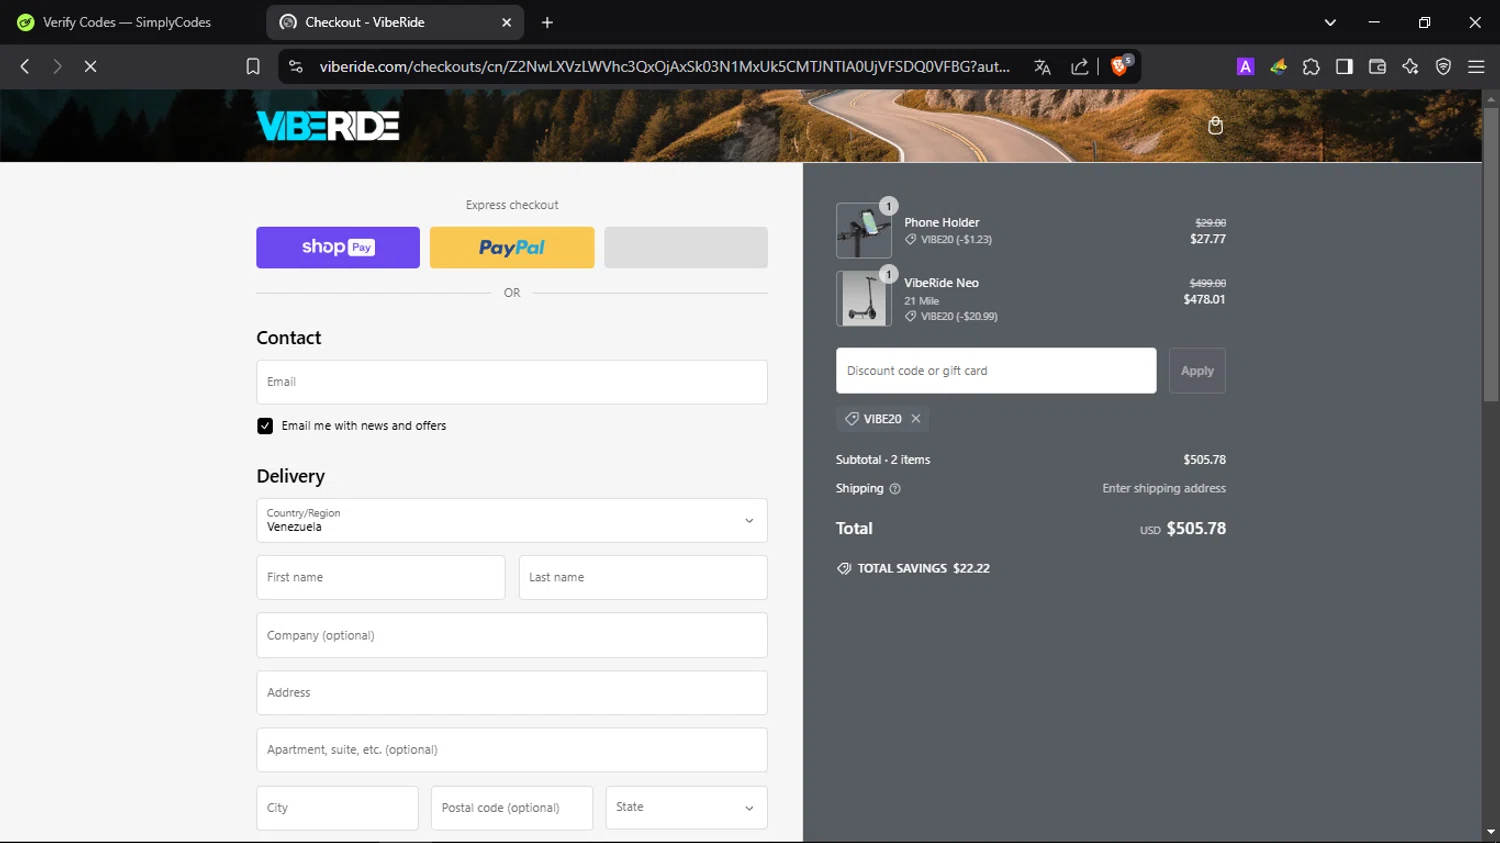This screenshot has height=843, width=1500.
Task: Select the Checkout - VibeRide tab
Action: tap(395, 22)
